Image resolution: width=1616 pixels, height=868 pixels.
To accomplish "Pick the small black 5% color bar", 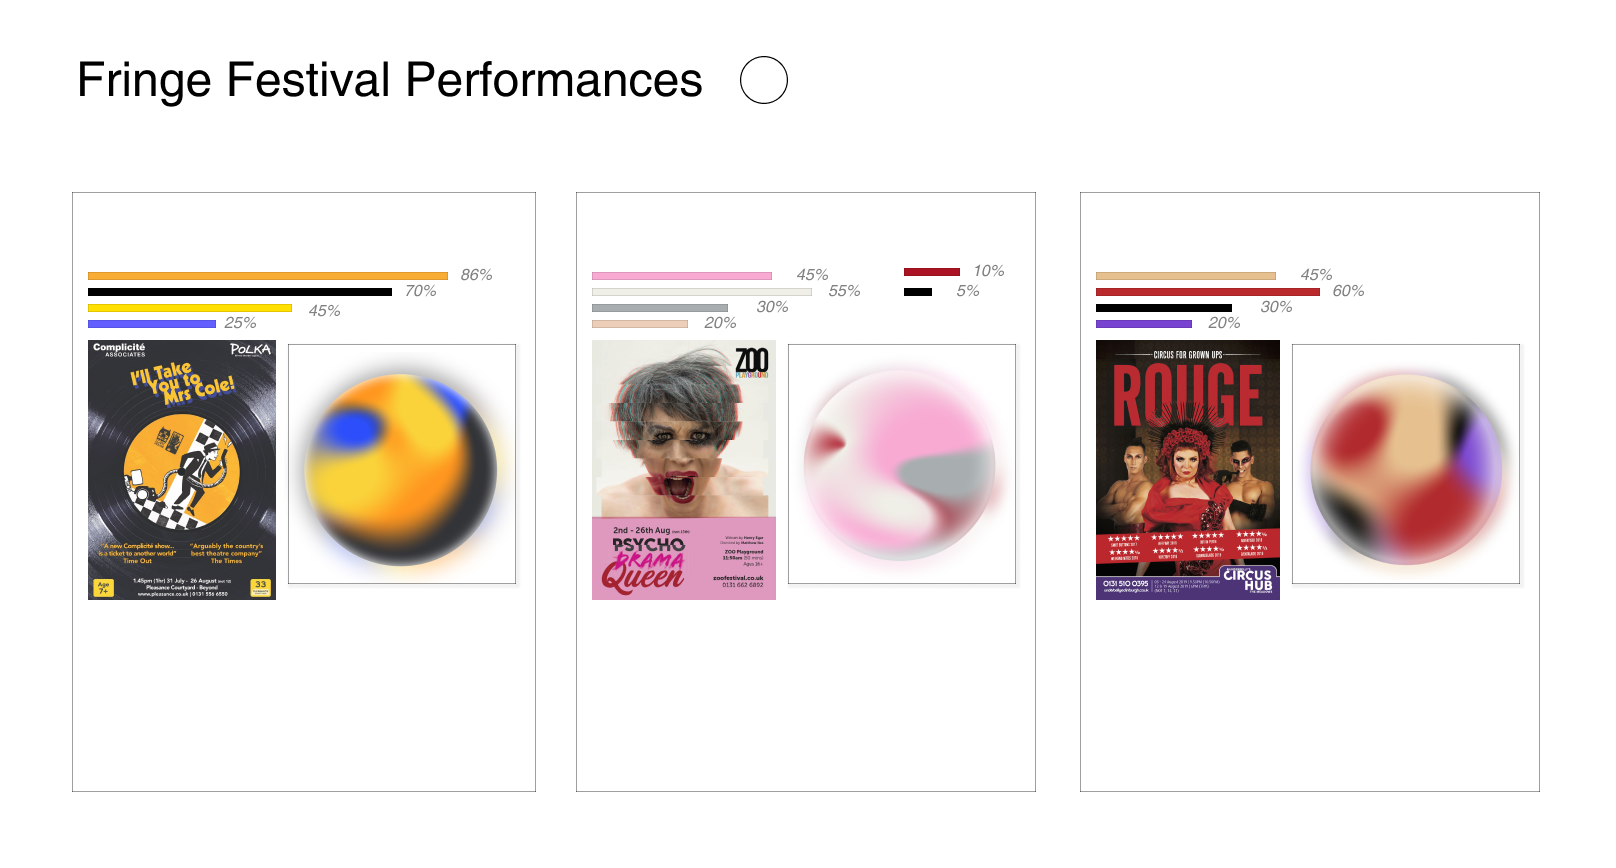I will 918,292.
